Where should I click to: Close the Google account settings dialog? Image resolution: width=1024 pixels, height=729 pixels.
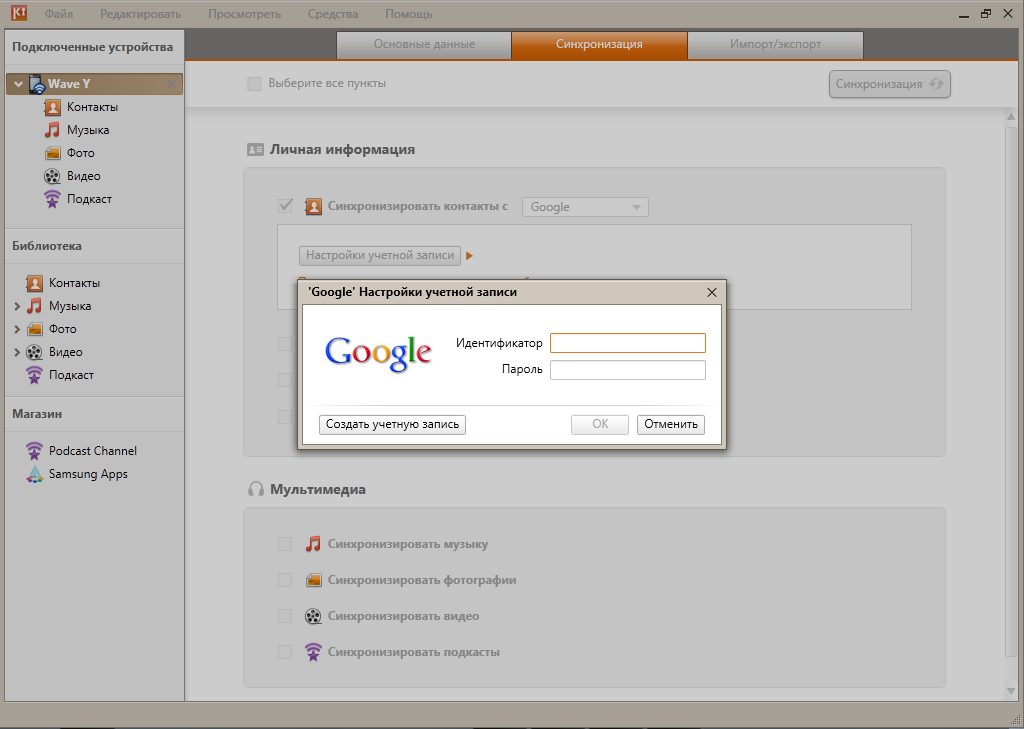click(712, 293)
